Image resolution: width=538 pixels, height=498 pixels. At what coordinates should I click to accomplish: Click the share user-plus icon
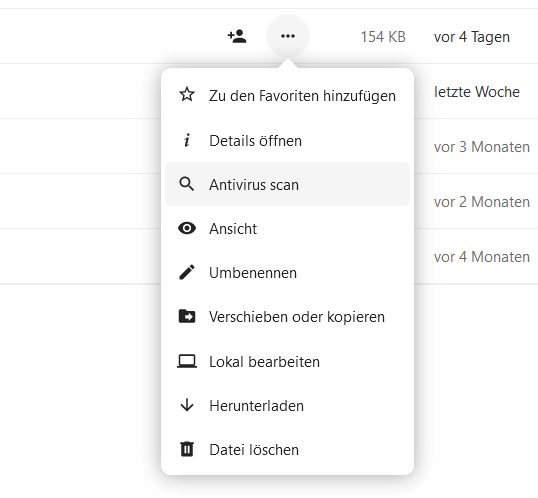tap(237, 36)
